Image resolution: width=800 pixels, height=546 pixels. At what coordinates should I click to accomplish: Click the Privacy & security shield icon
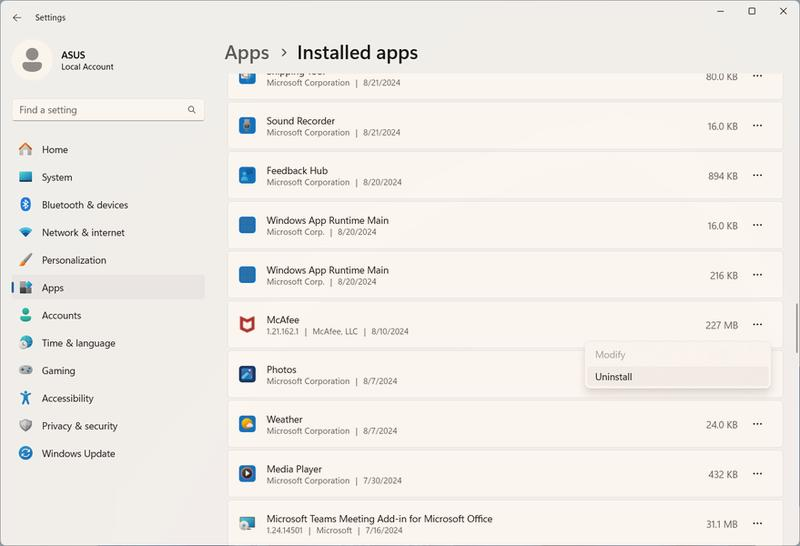(x=26, y=425)
